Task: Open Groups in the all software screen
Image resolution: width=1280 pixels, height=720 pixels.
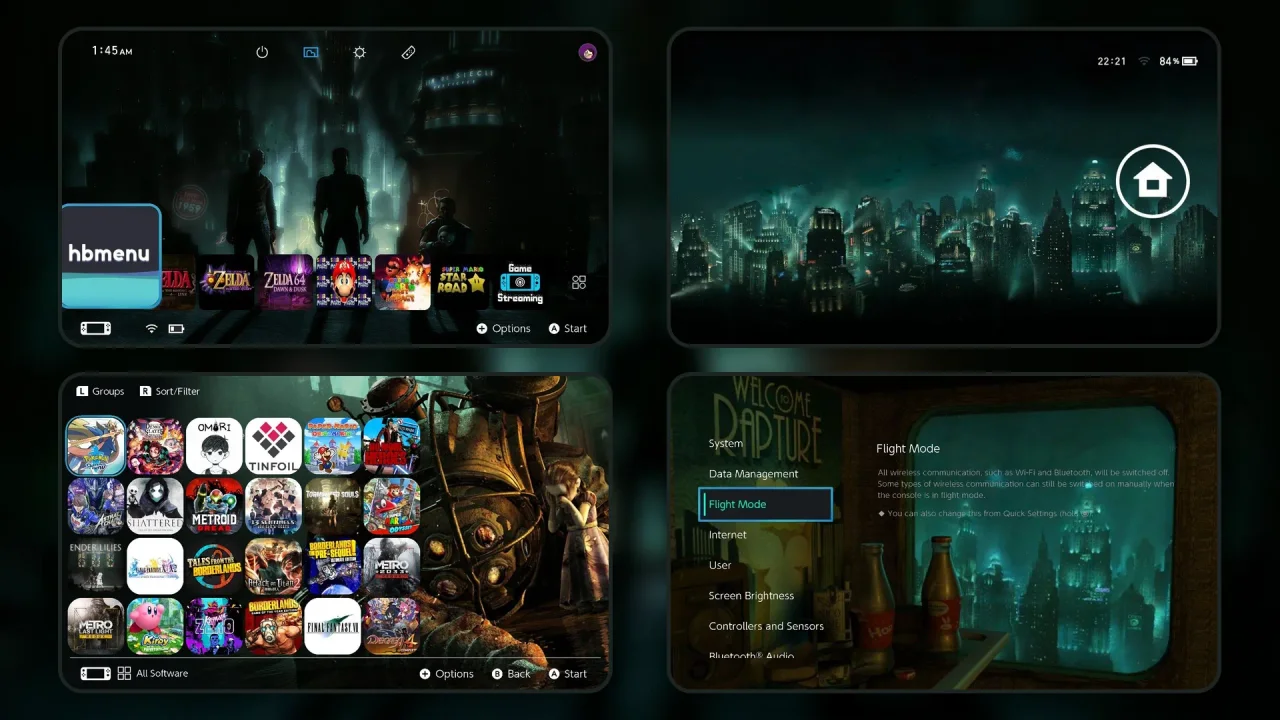Action: [x=100, y=391]
